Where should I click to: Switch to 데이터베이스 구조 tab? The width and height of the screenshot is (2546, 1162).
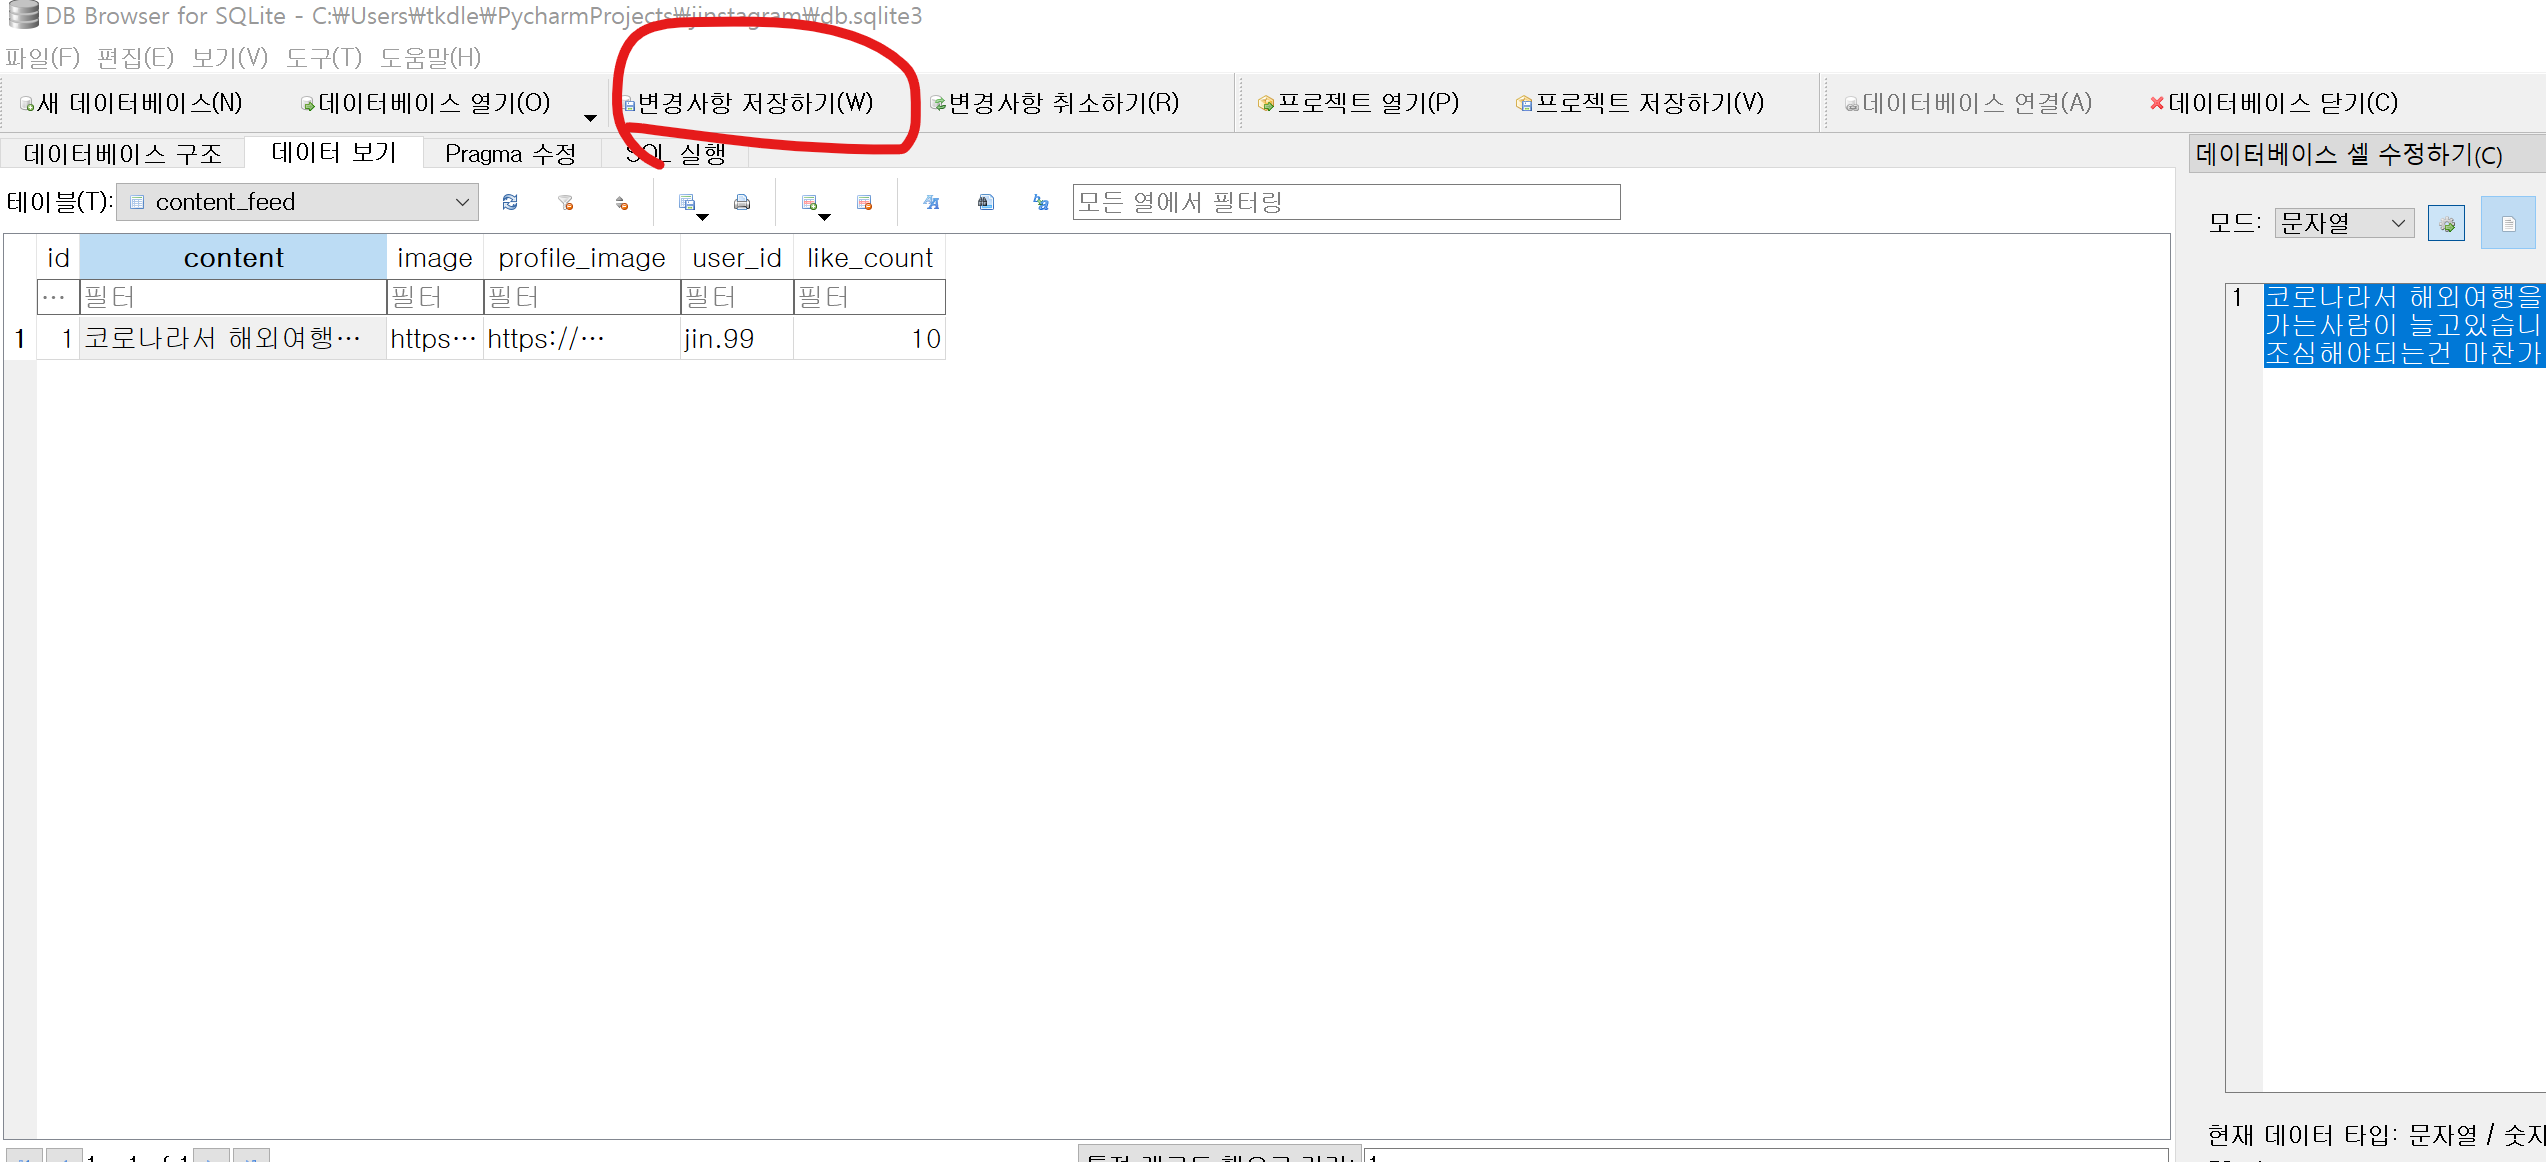tap(122, 154)
